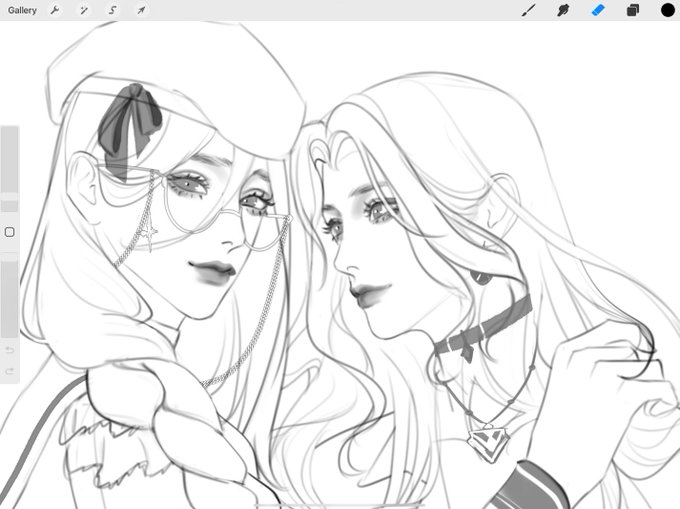Activate the Transform arrow tool
680x509 pixels.
141,10
